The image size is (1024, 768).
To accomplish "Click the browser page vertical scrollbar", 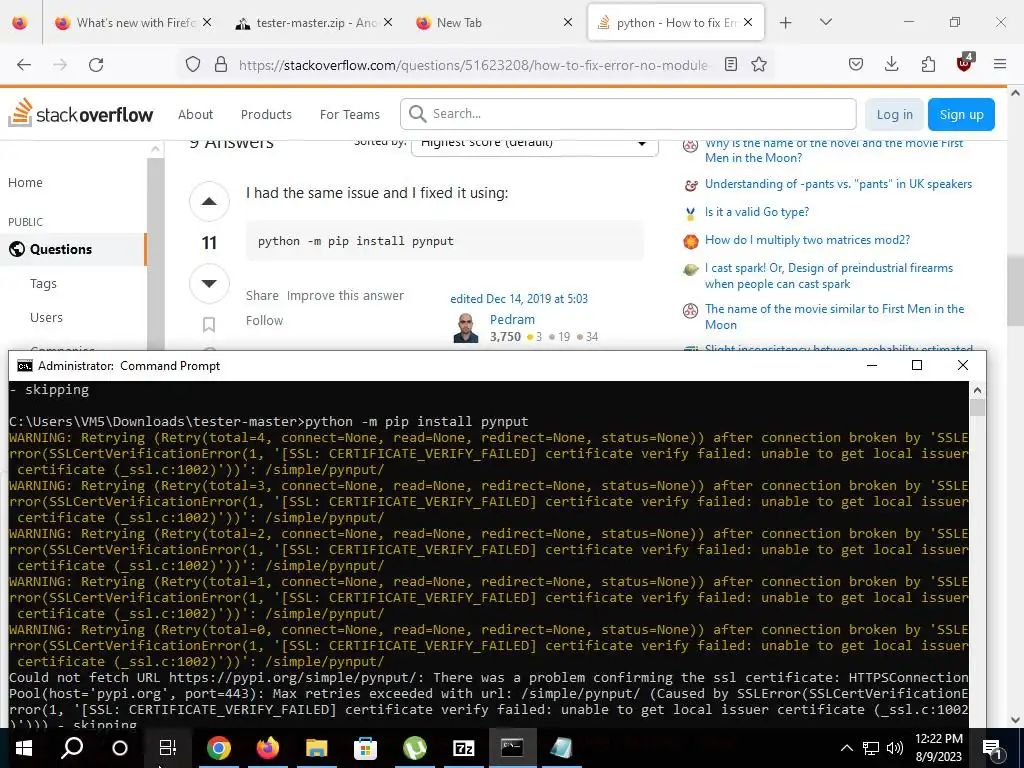I will [1015, 291].
